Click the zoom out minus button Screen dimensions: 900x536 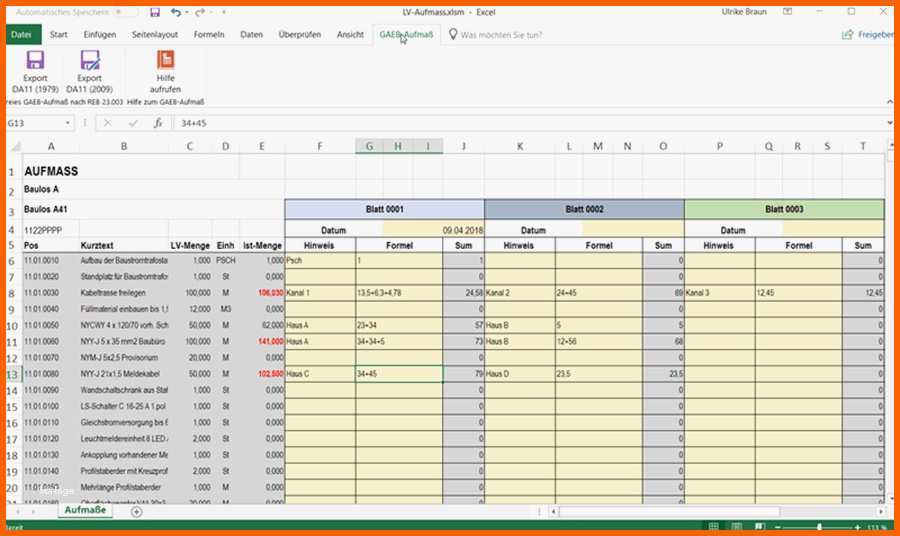pyautogui.click(x=778, y=527)
